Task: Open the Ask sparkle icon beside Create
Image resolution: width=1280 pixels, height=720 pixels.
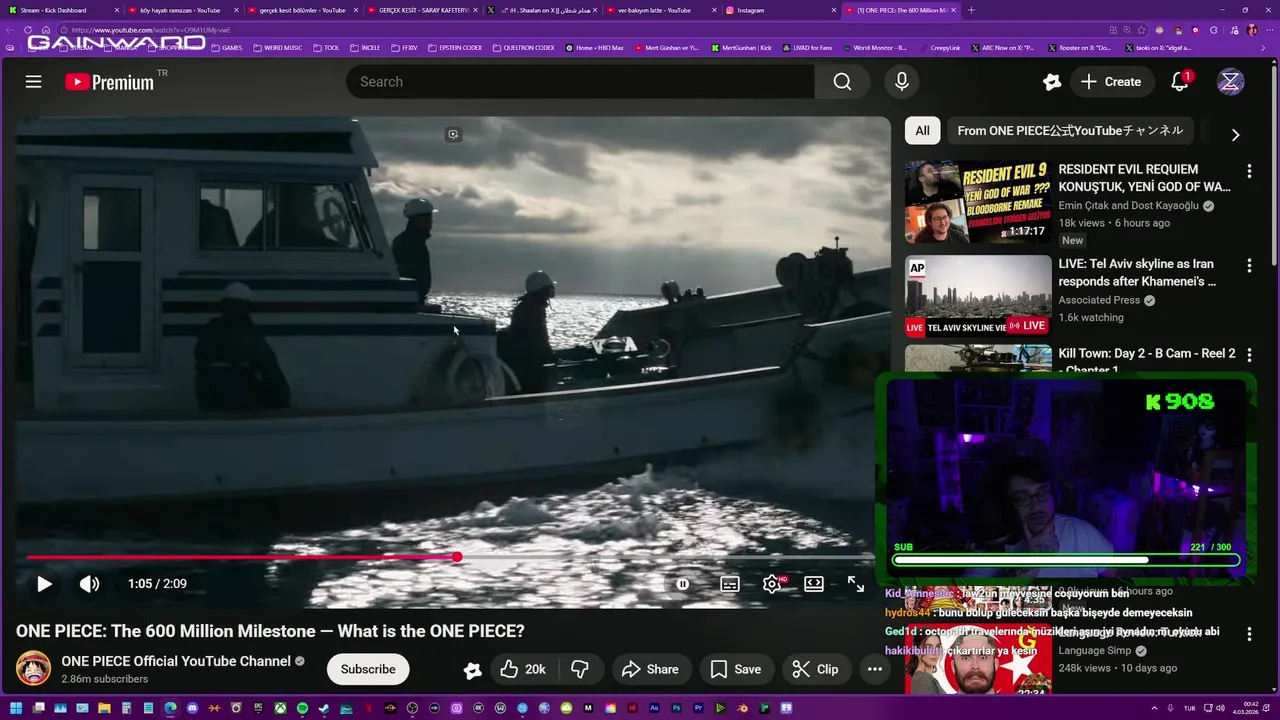Action: [1051, 82]
